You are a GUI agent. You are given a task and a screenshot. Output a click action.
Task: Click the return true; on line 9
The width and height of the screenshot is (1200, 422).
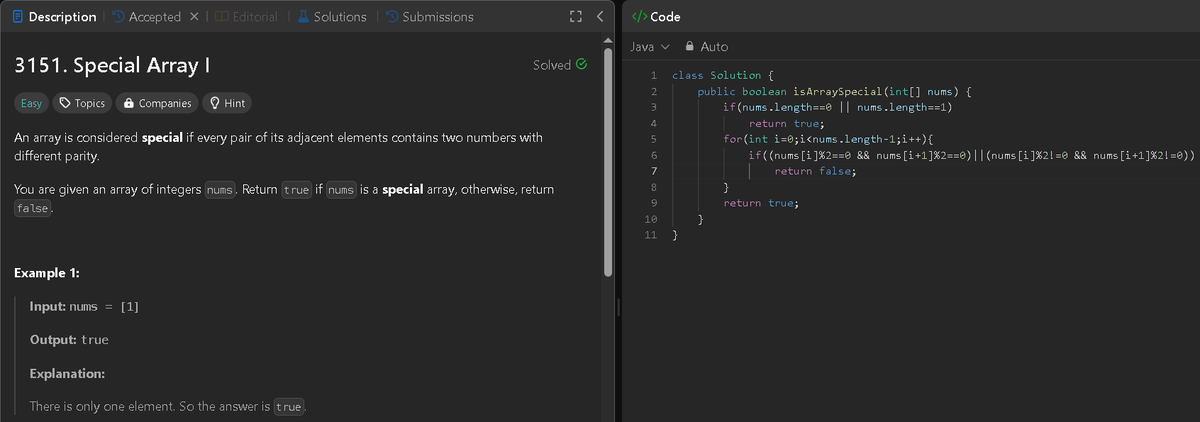[x=760, y=203]
